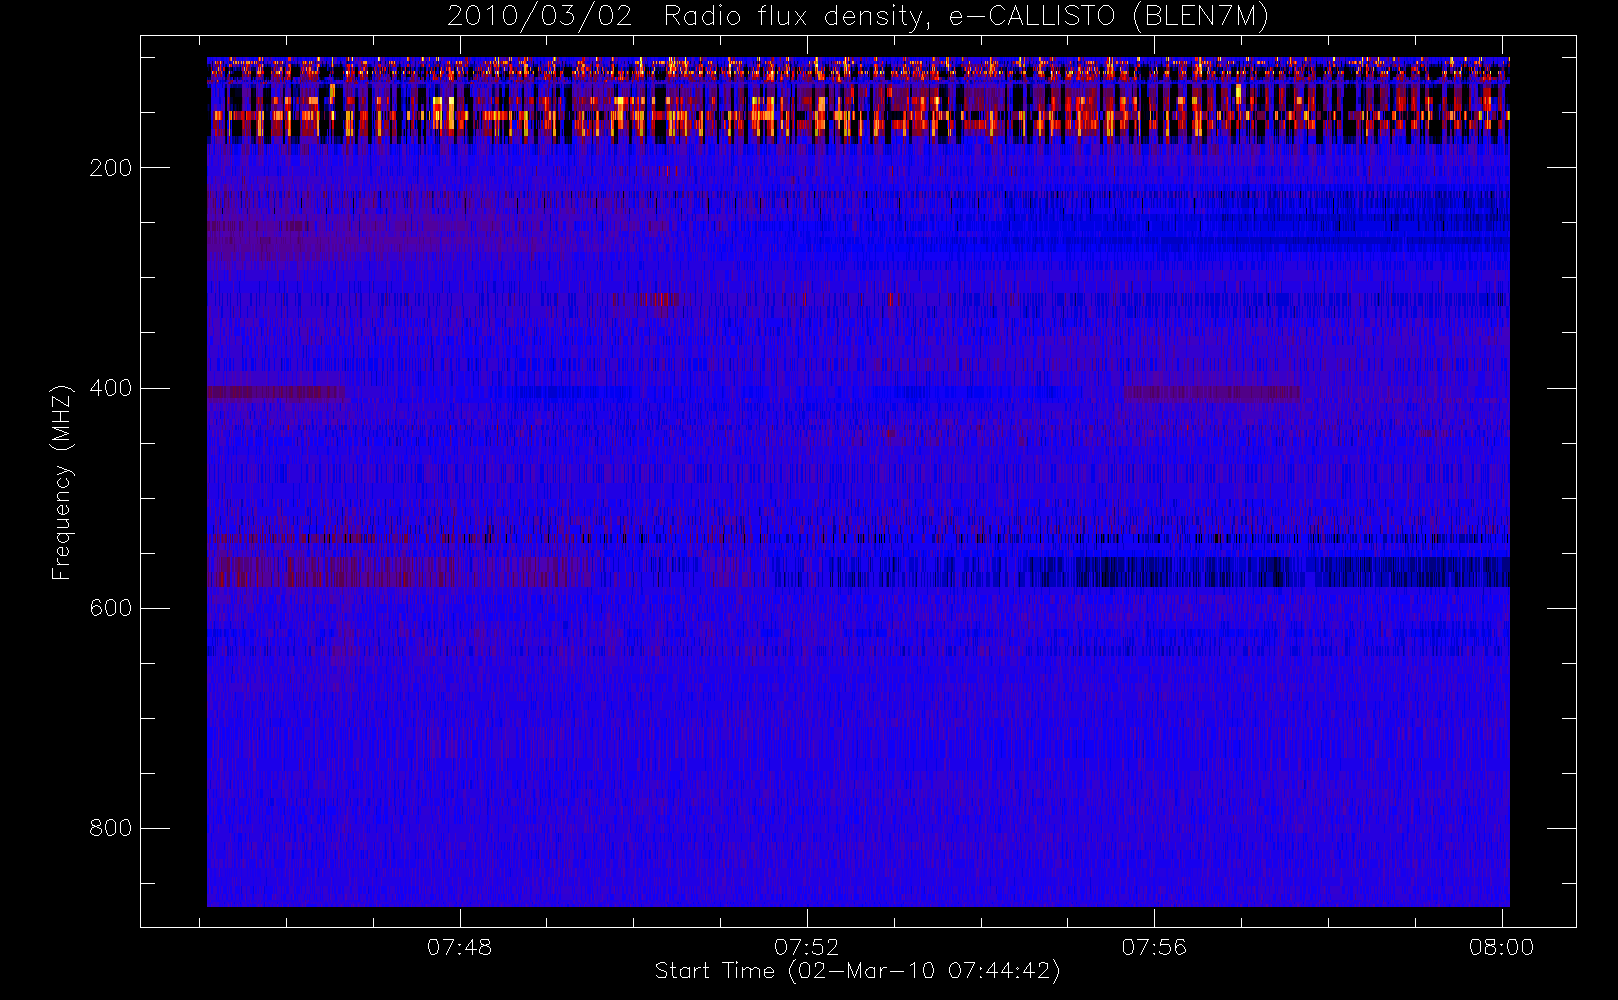1618x1000 pixels.
Task: Click the 600 frequency tick label
Action: 111,608
